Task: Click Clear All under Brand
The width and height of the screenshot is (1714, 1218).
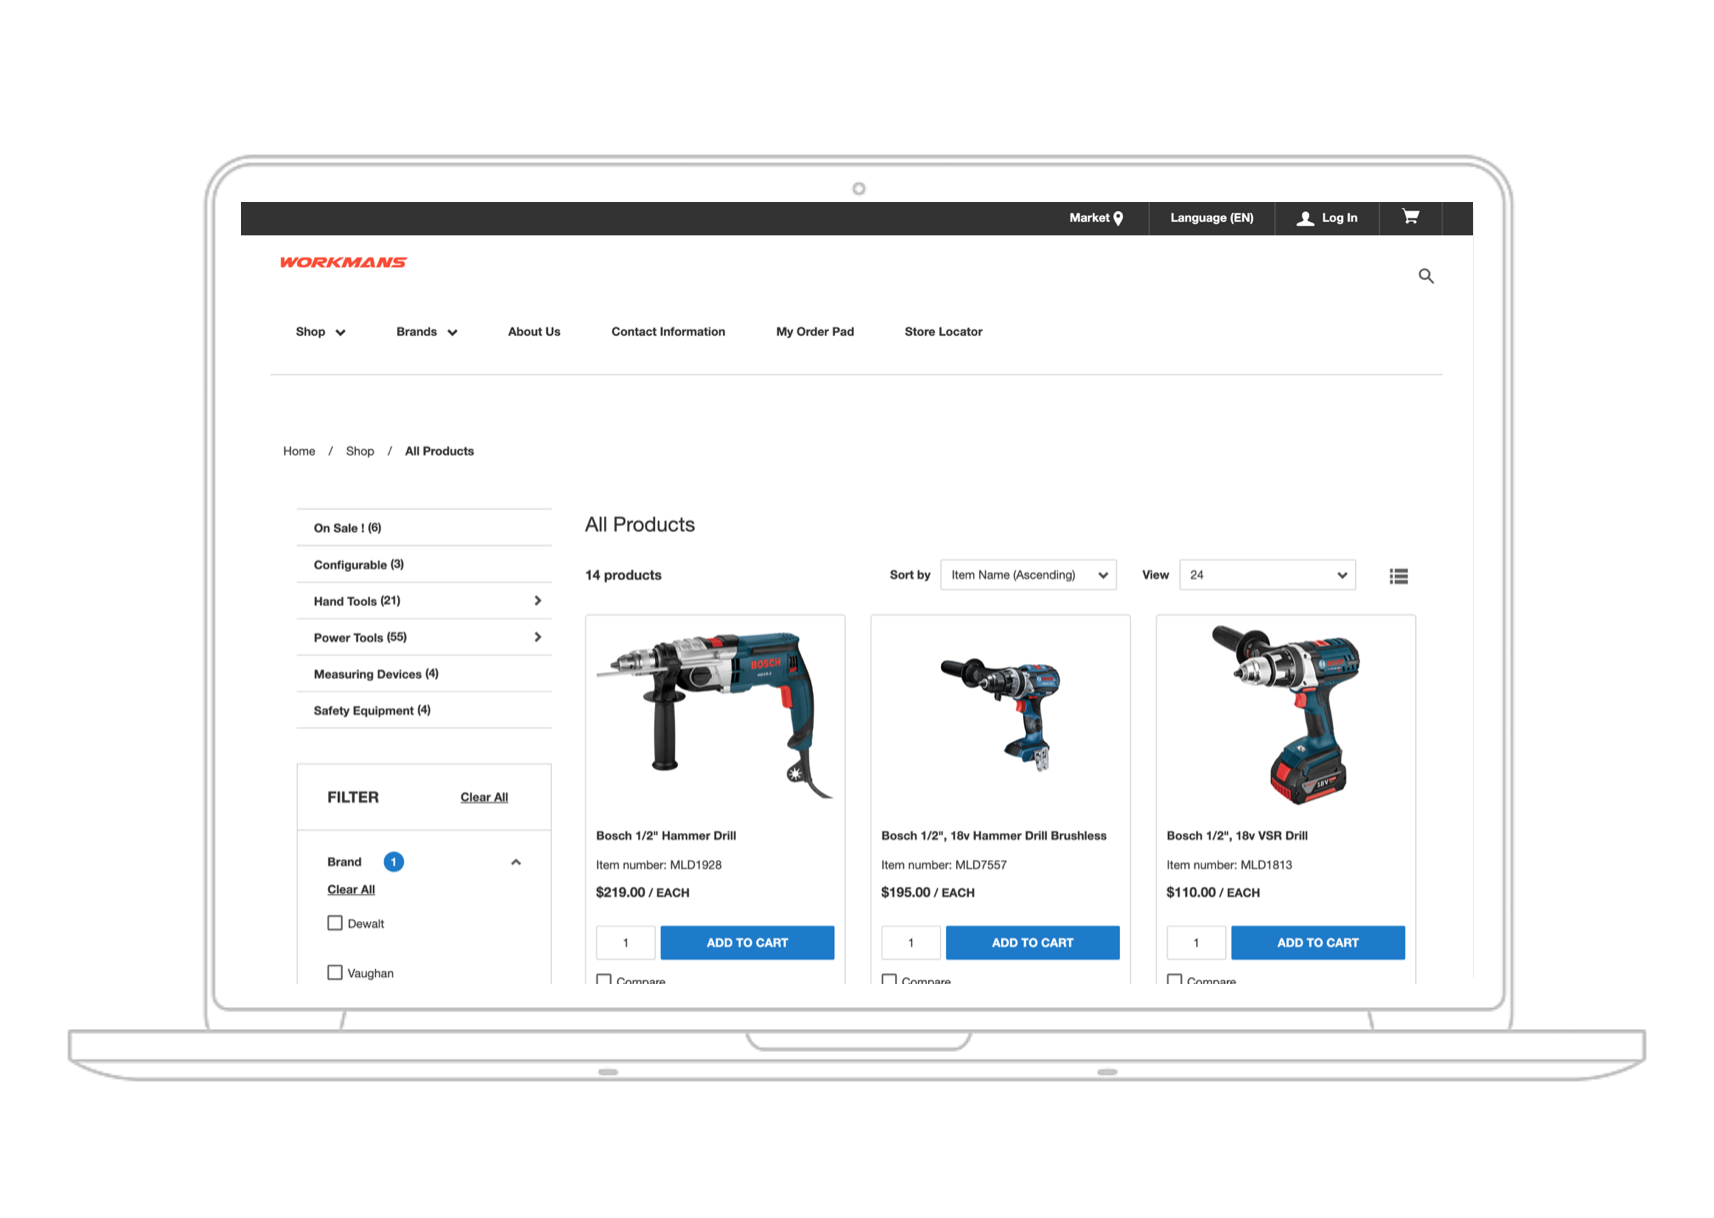Action: pyautogui.click(x=351, y=889)
